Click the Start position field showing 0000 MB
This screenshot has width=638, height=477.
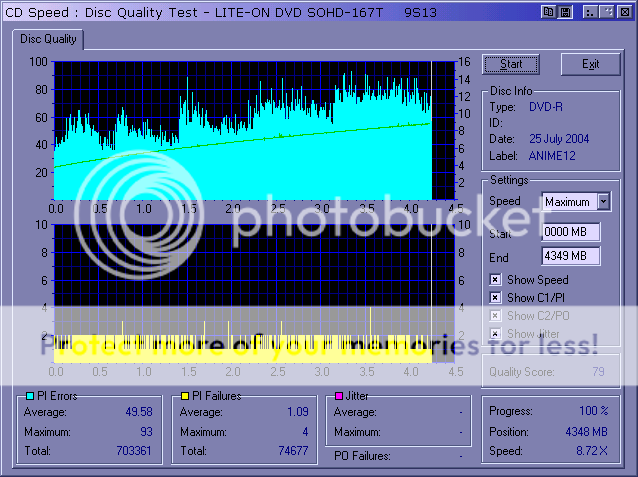pyautogui.click(x=571, y=232)
